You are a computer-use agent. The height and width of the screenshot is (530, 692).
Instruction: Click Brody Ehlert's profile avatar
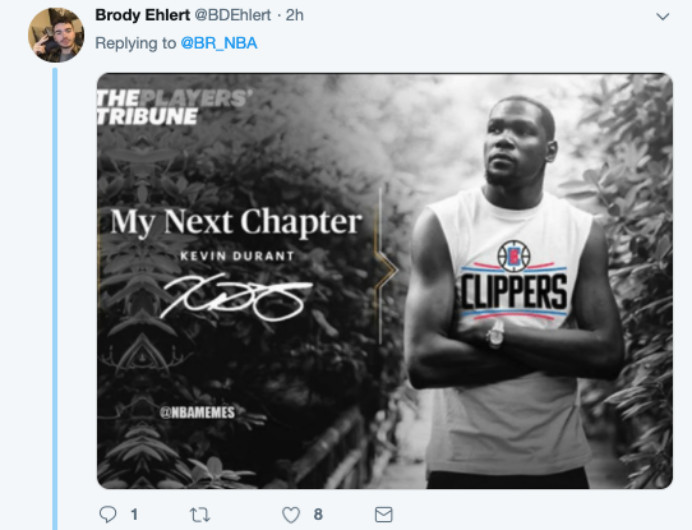coord(56,34)
